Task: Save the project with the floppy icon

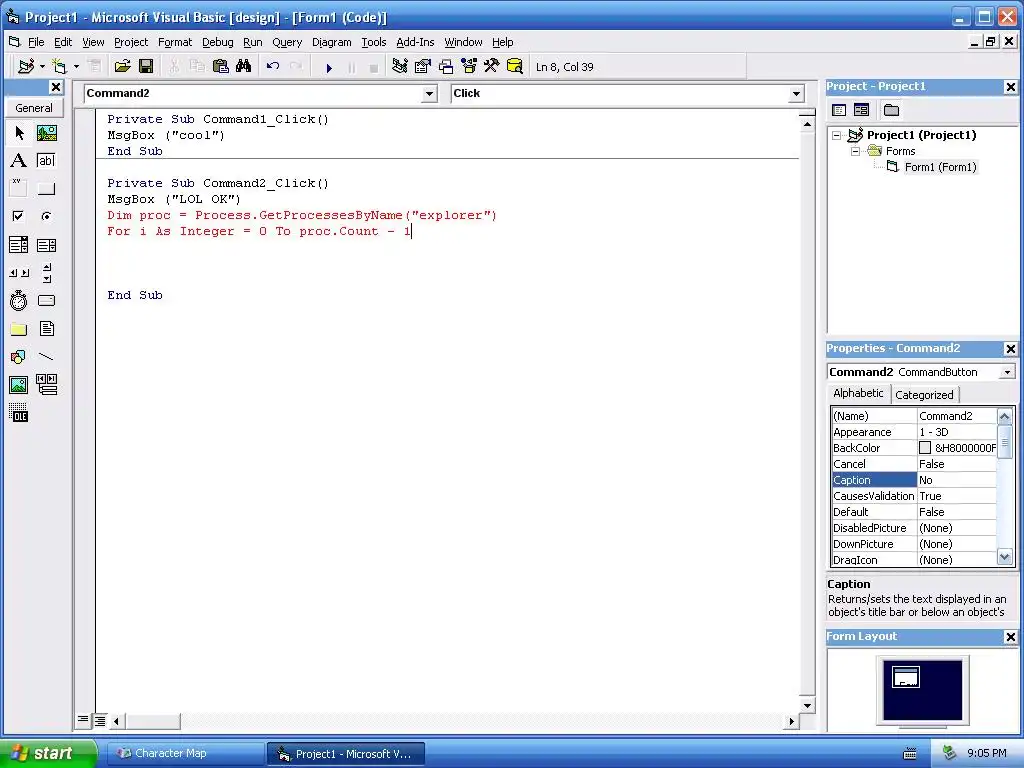Action: (146, 66)
